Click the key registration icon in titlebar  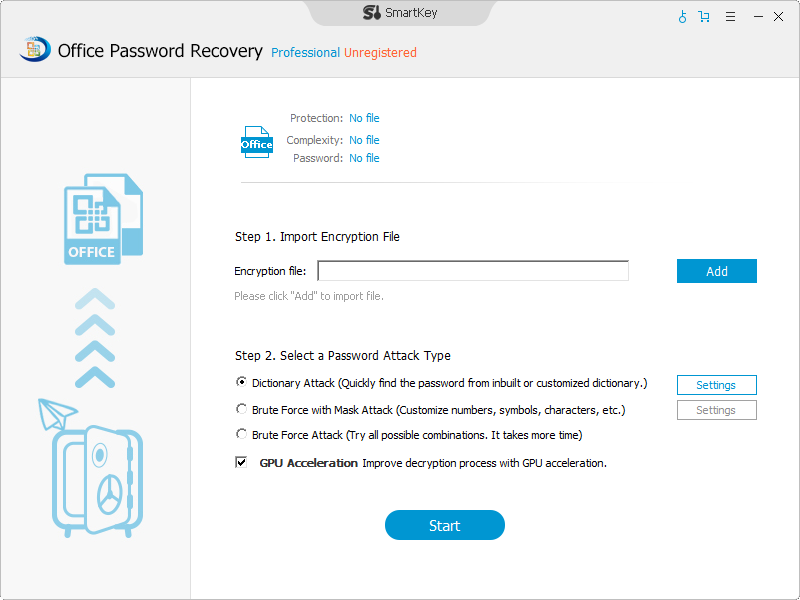(x=681, y=17)
